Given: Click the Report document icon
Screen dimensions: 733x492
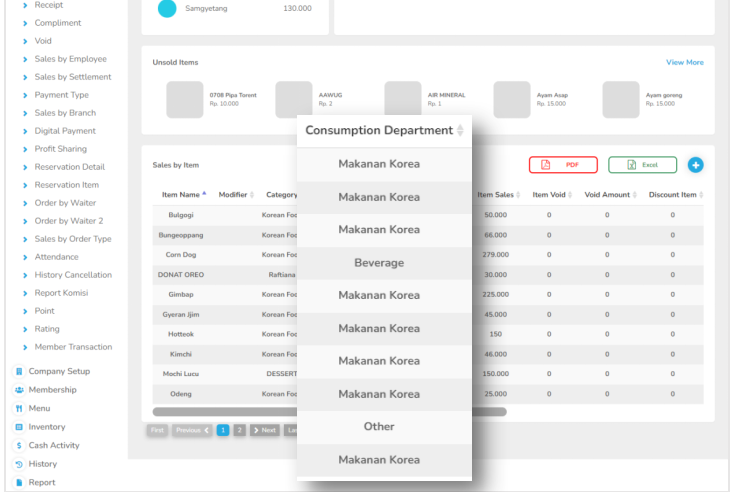Looking at the screenshot, I should [x=19, y=482].
